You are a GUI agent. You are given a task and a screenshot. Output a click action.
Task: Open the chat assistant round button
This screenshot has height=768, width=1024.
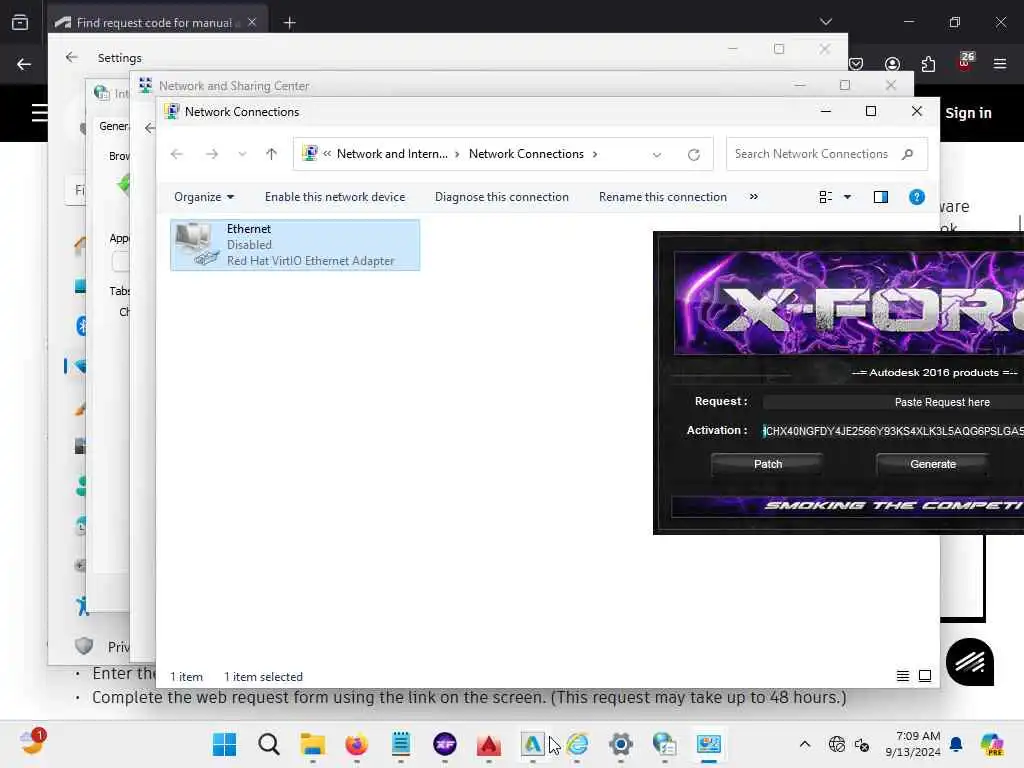coord(970,662)
